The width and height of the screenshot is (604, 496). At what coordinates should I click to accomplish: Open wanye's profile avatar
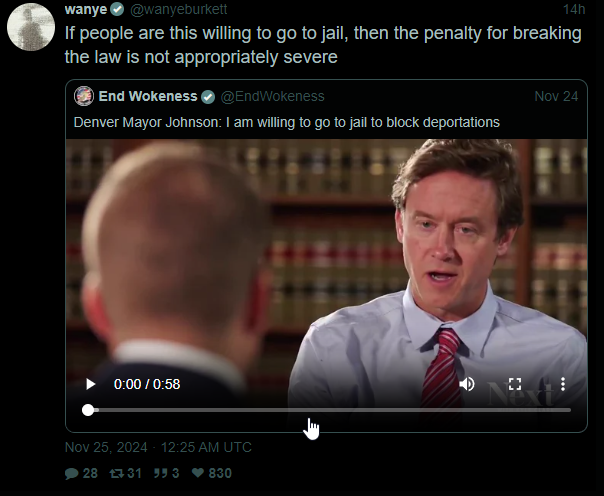31,27
